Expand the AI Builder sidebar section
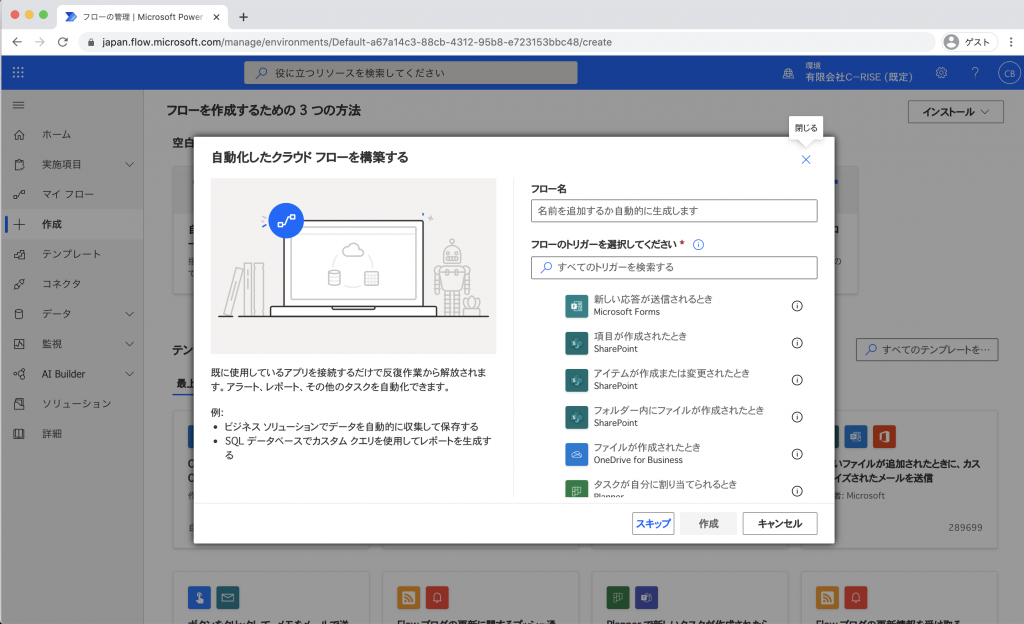This screenshot has width=1024, height=624. [129, 374]
